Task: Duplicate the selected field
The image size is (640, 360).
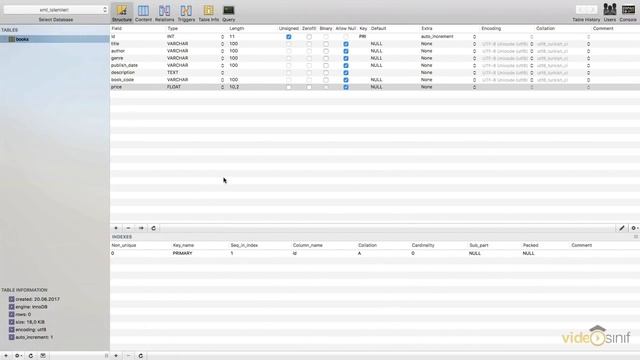Action: (141, 228)
